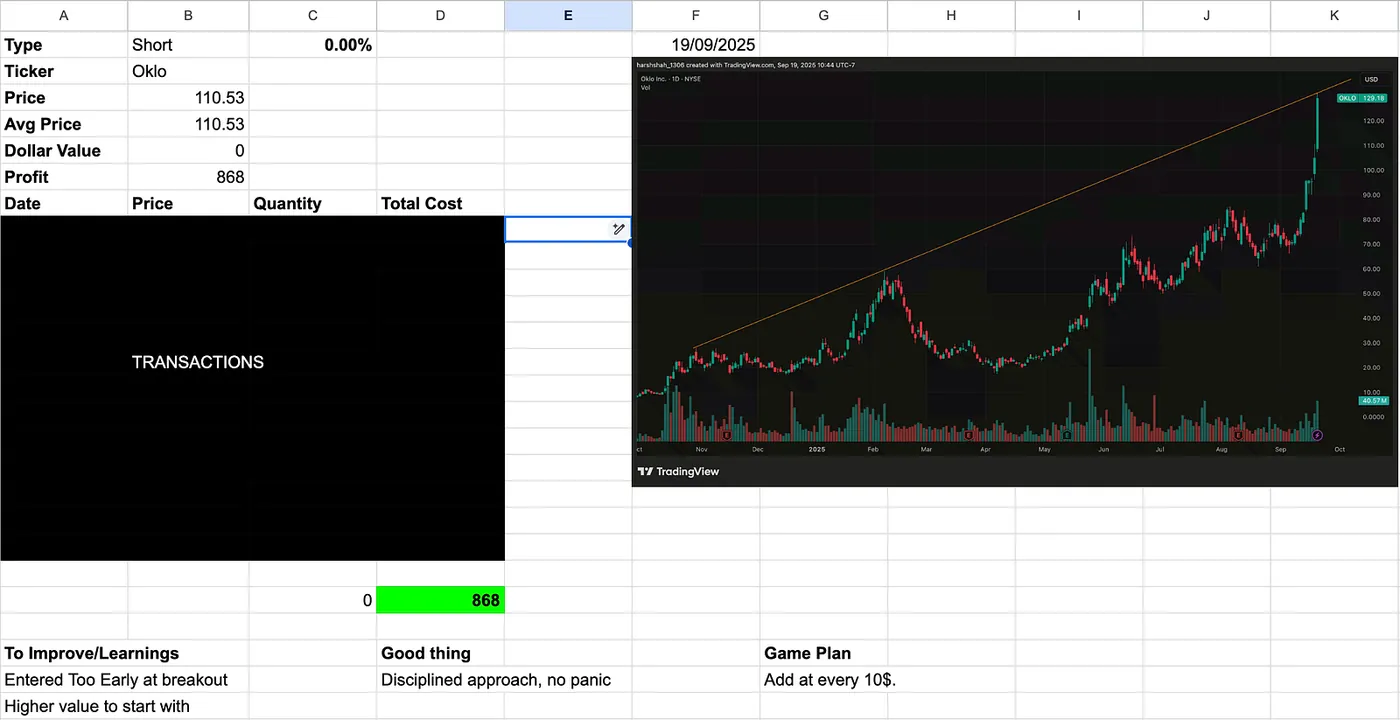Select the highlighted column E header
The height and width of the screenshot is (720, 1400).
568,15
